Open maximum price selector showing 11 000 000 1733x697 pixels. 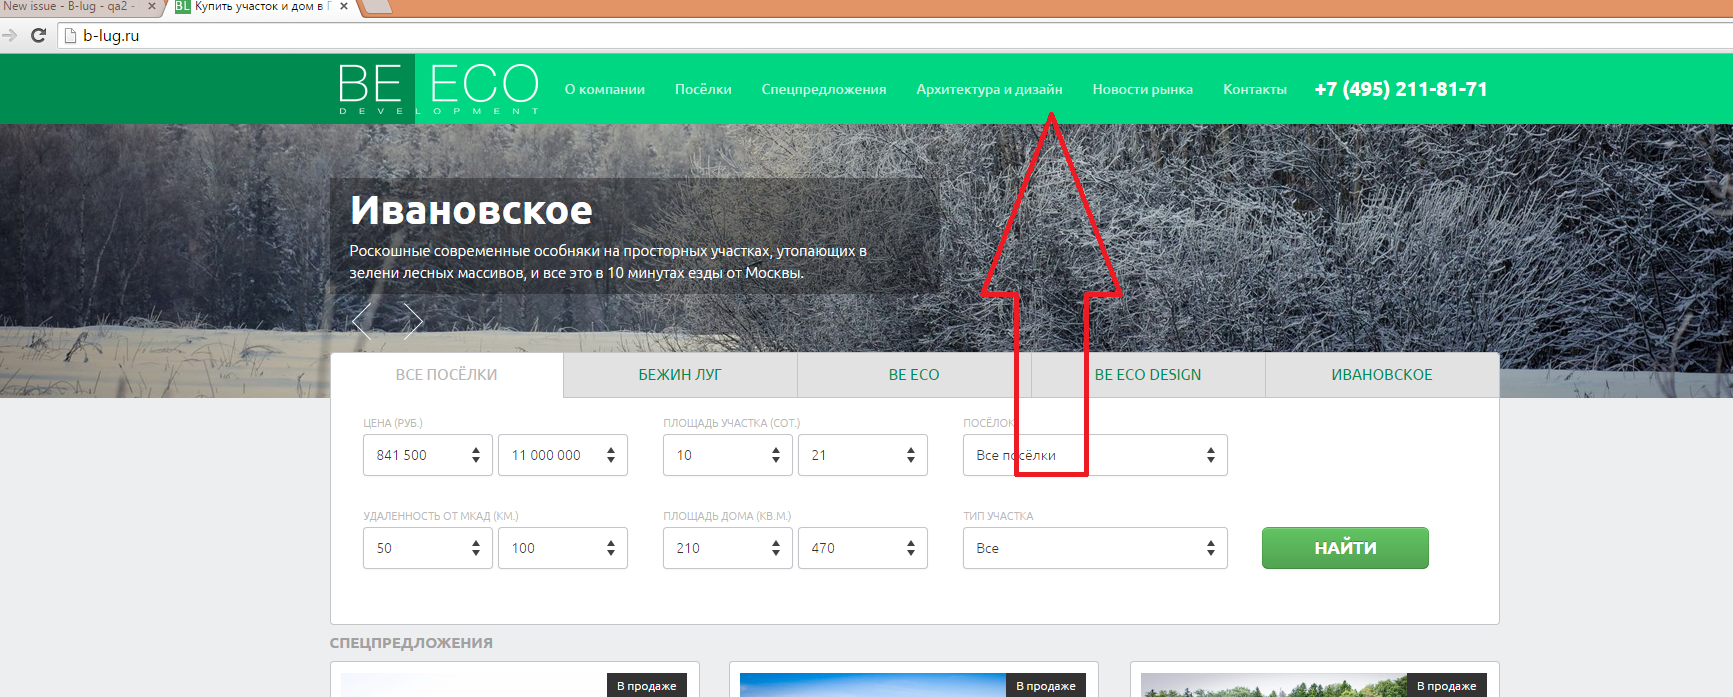tap(562, 455)
